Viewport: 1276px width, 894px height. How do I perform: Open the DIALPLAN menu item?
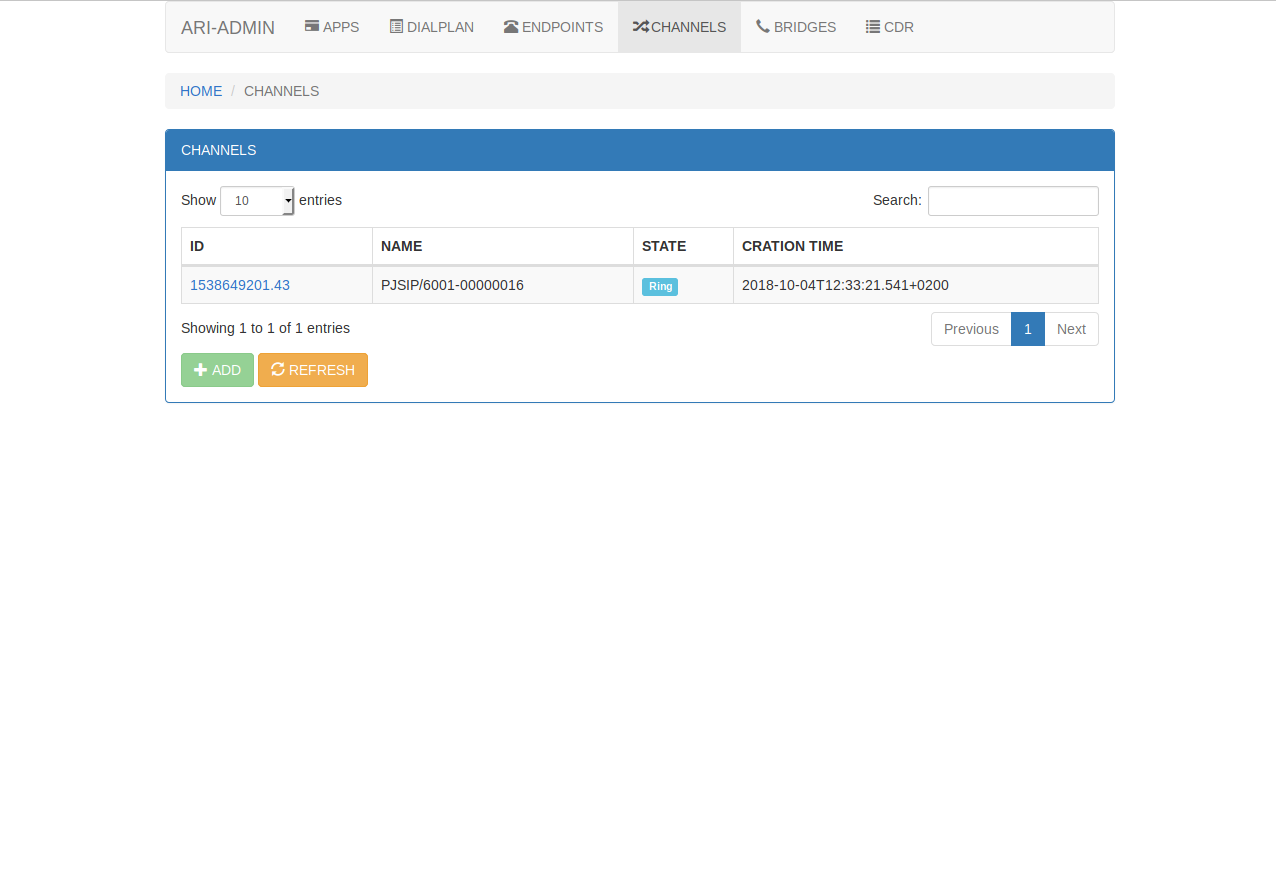[432, 27]
